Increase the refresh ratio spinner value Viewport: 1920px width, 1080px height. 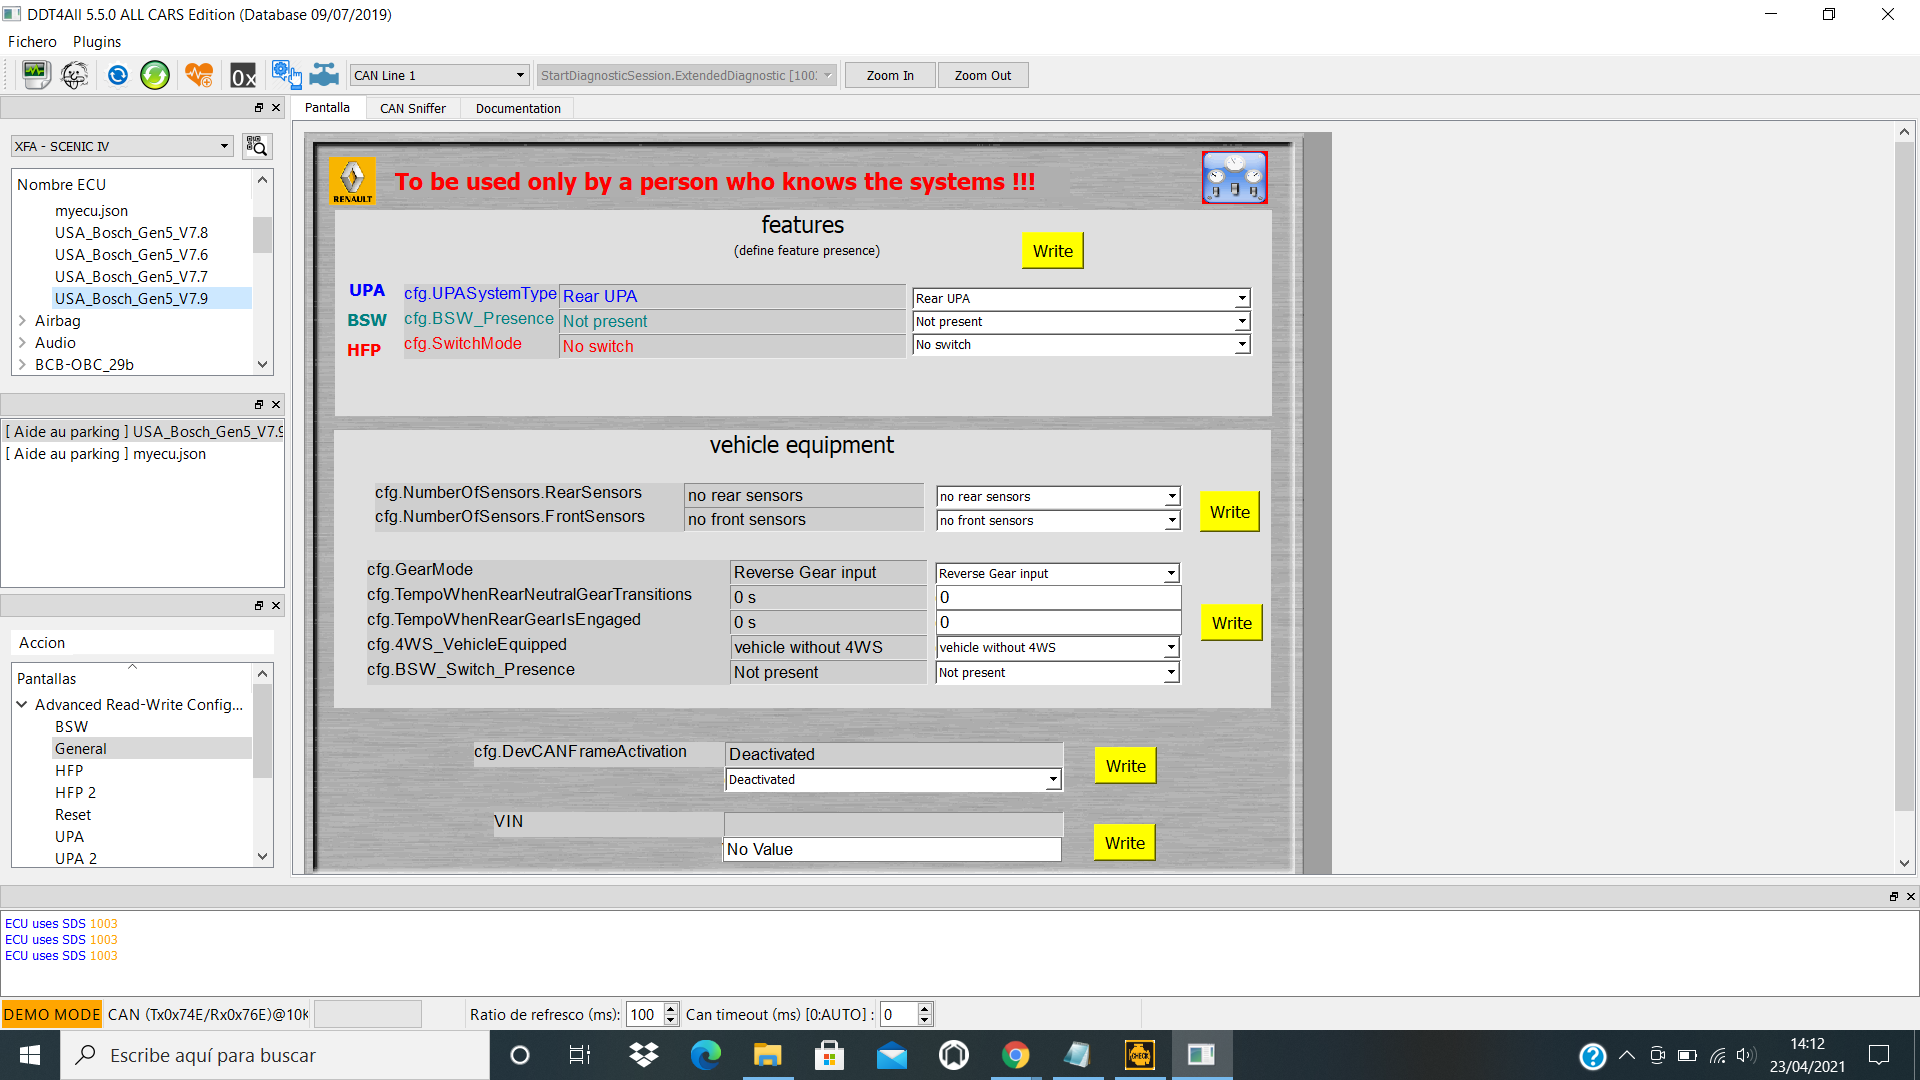pos(670,1008)
